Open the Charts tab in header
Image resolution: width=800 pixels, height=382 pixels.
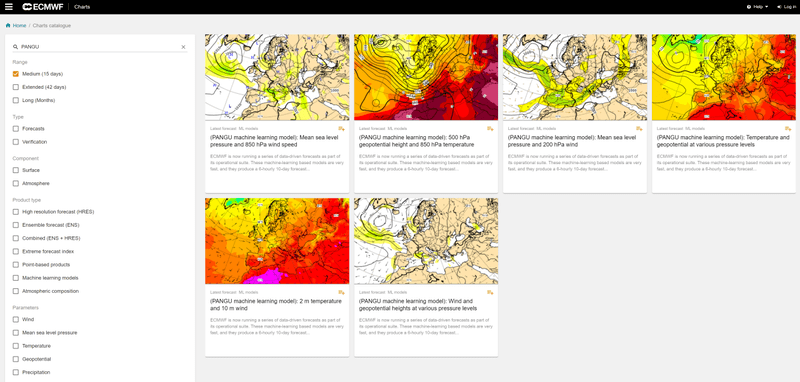[x=81, y=7]
